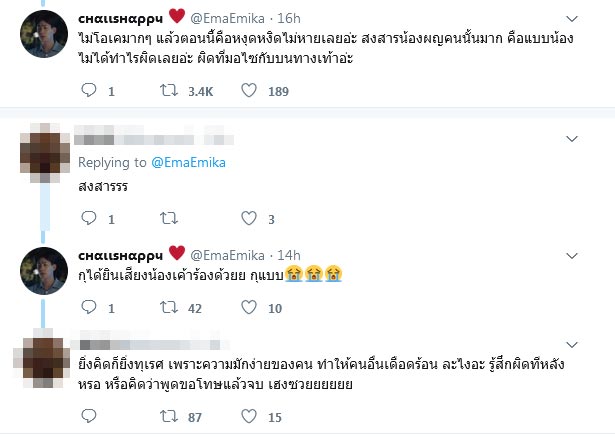Reply to the first tweet with 3.4K retweets
The height and width of the screenshot is (437, 615).
point(87,92)
